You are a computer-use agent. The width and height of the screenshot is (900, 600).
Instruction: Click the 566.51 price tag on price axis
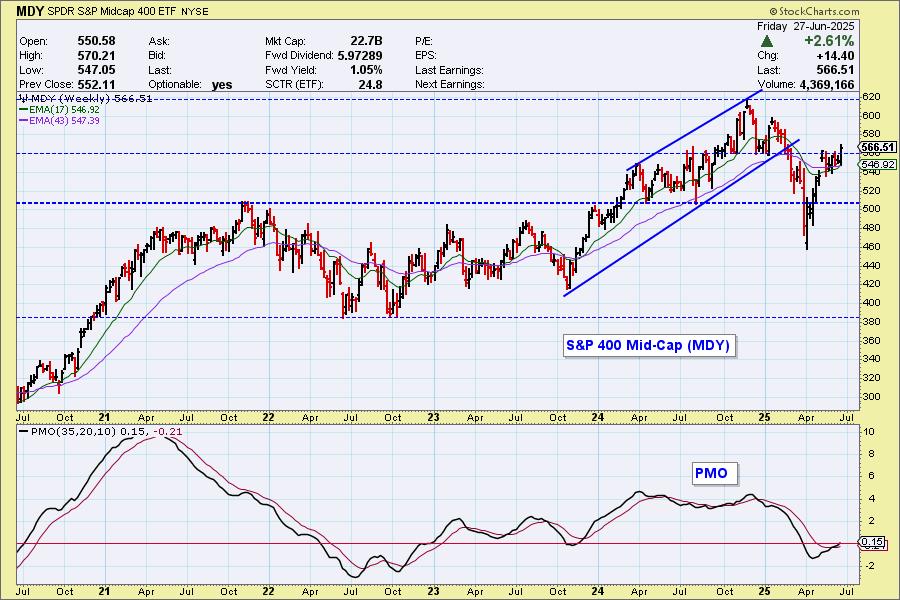(x=878, y=148)
